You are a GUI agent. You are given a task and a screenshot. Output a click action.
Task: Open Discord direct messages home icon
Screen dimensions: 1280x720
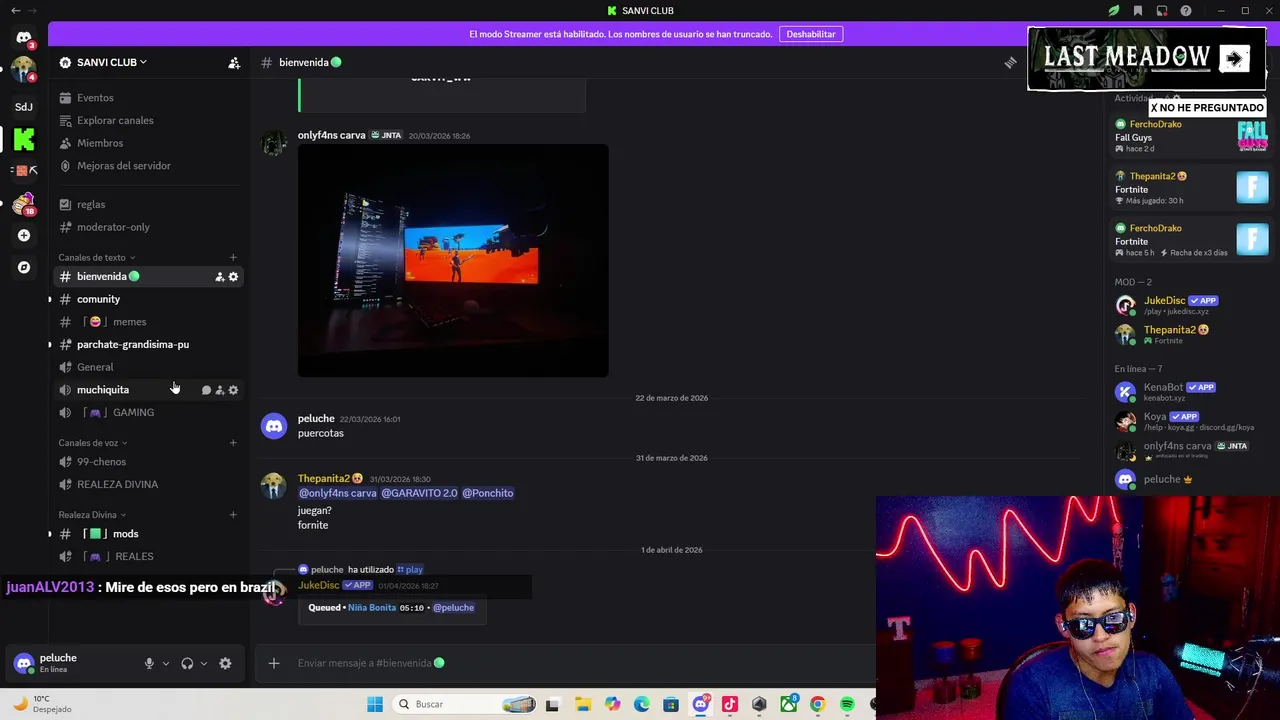[x=23, y=37]
